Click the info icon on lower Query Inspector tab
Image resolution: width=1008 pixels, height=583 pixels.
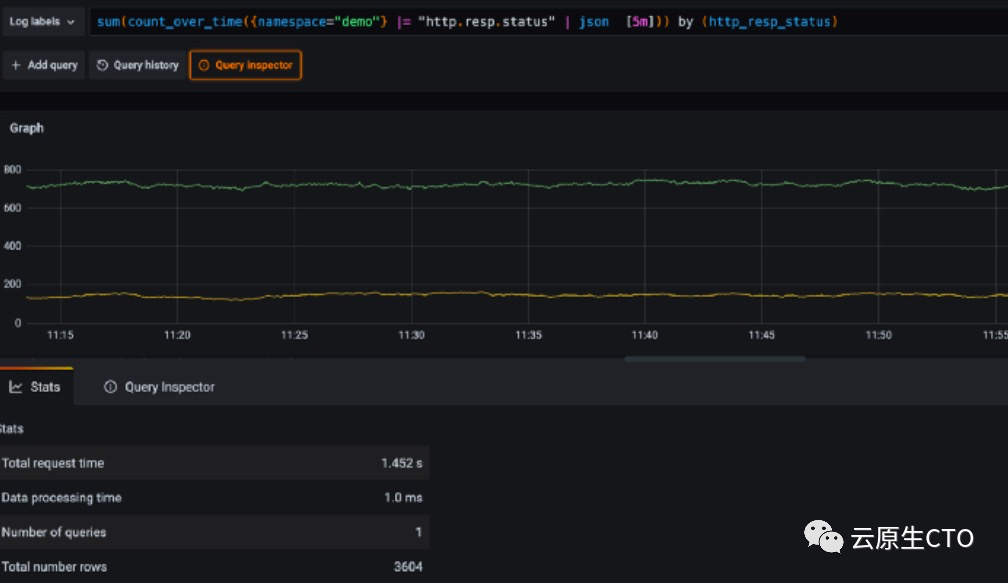[110, 387]
